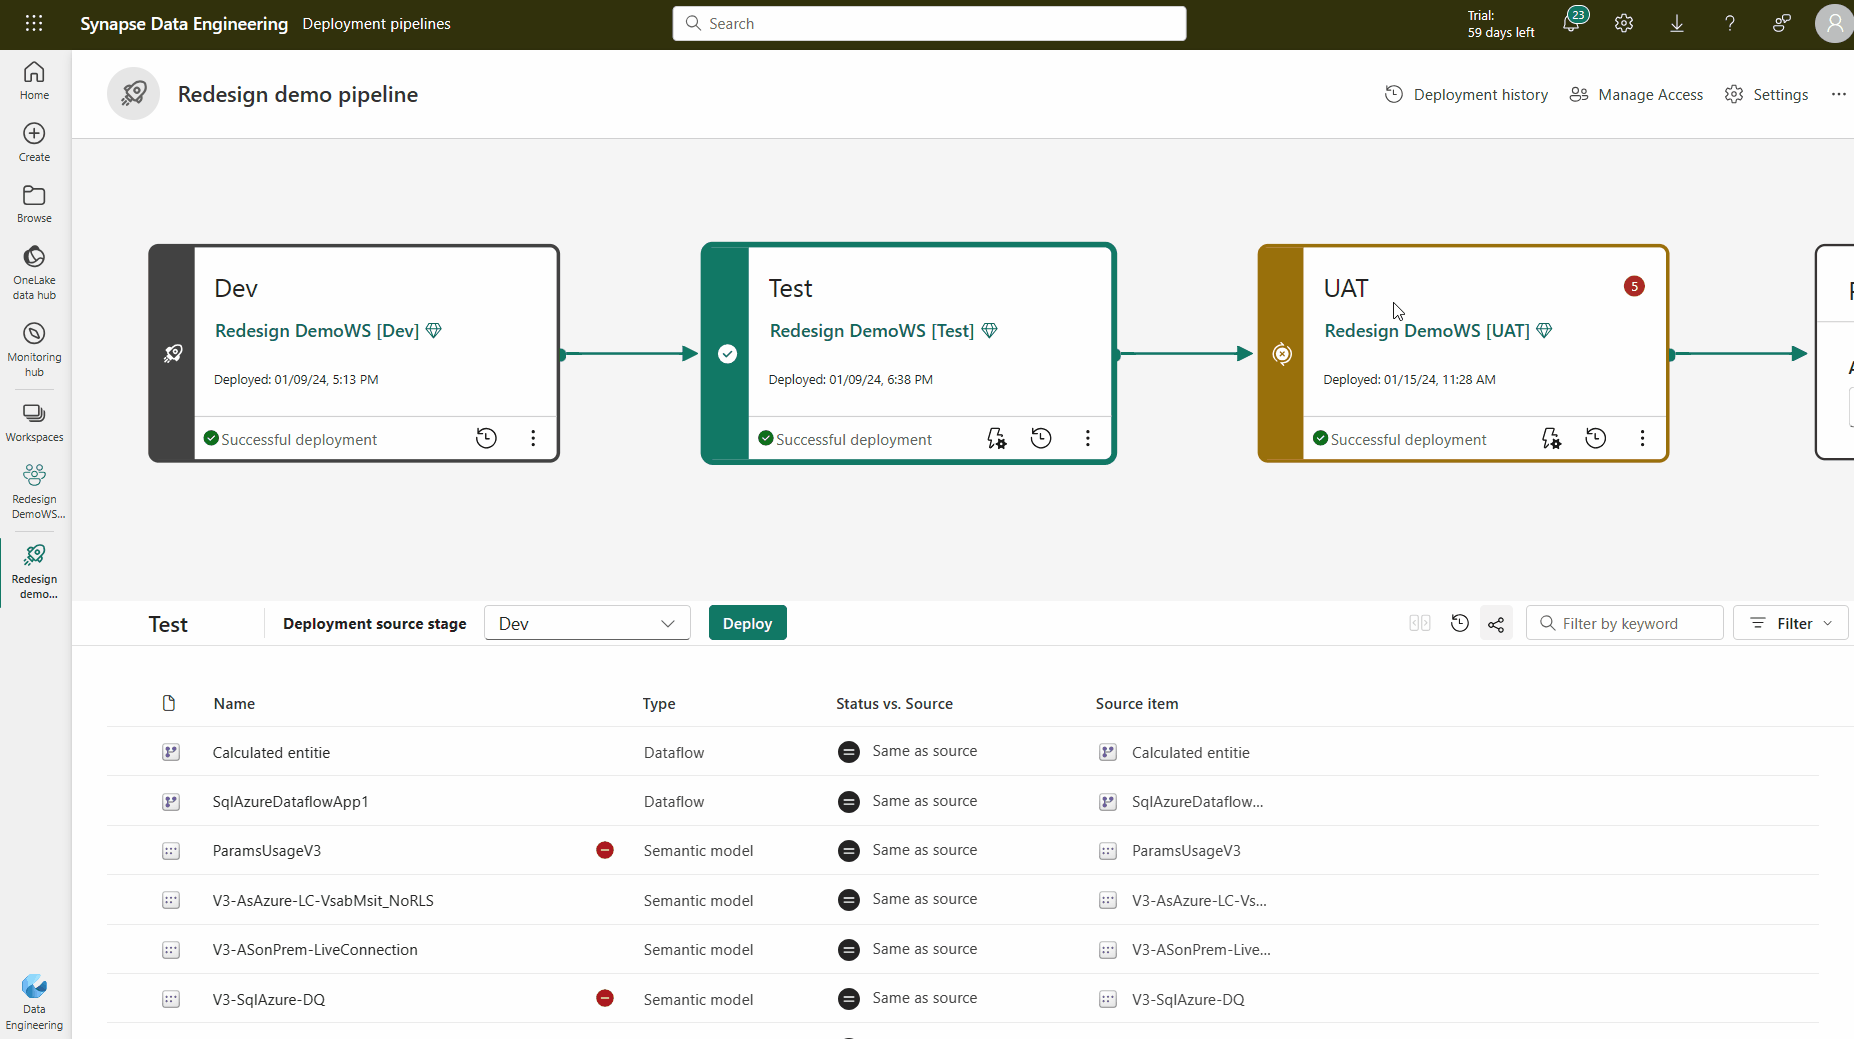Open more options for the Dev stage

(533, 438)
